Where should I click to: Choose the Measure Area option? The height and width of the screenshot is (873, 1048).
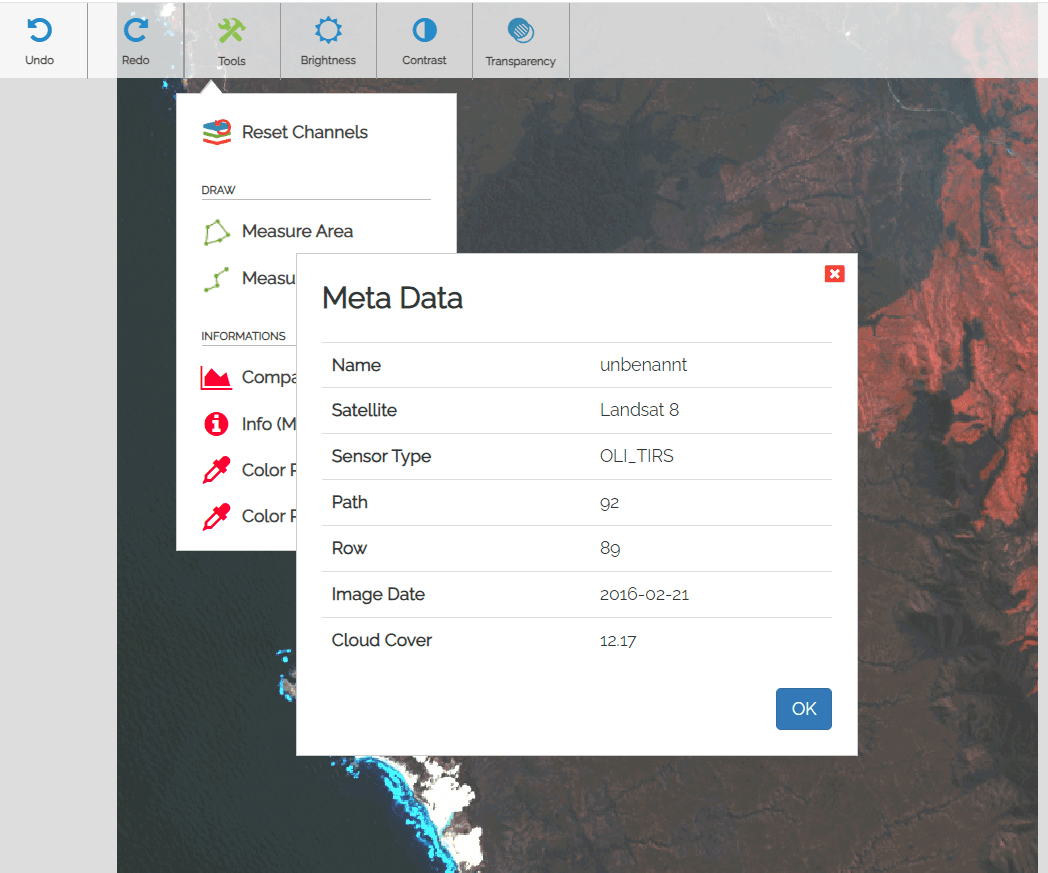pos(297,231)
